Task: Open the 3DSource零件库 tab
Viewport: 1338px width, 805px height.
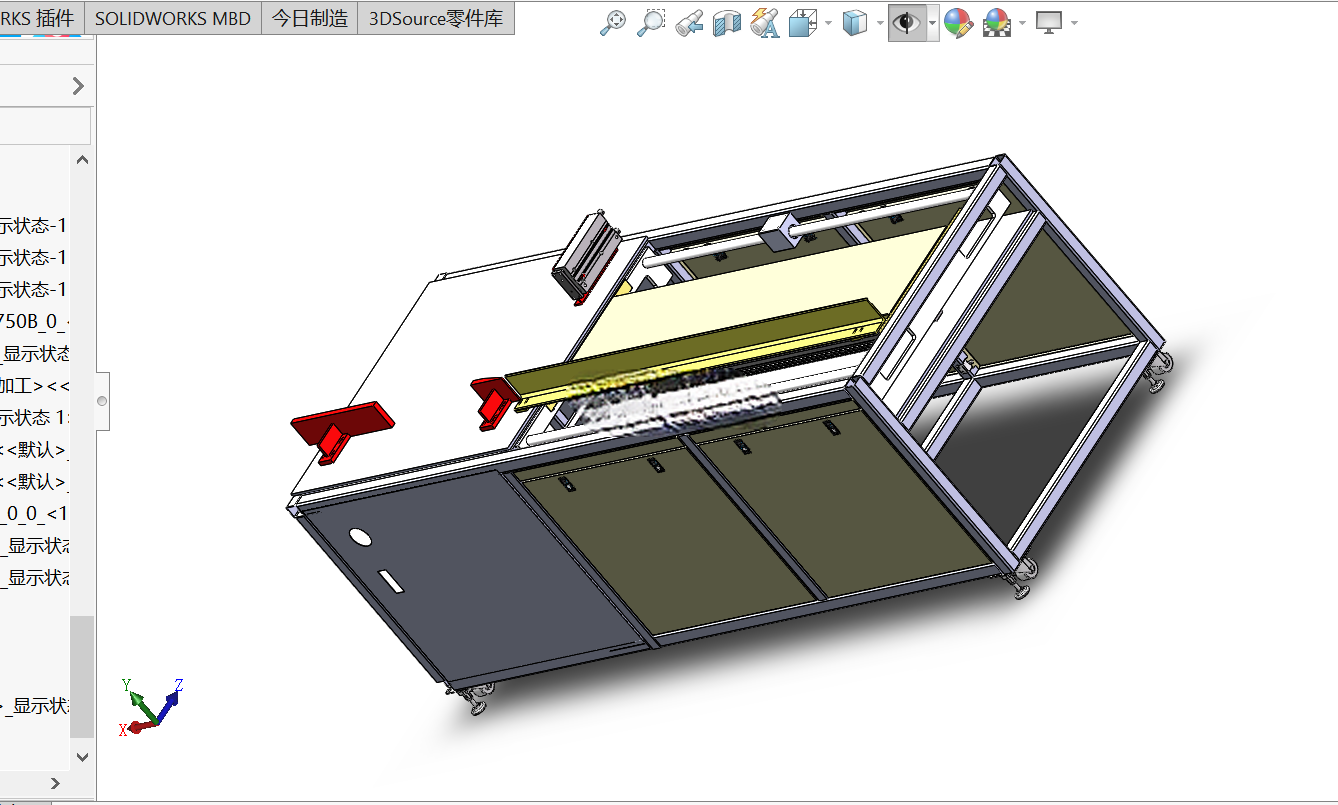Action: point(436,18)
